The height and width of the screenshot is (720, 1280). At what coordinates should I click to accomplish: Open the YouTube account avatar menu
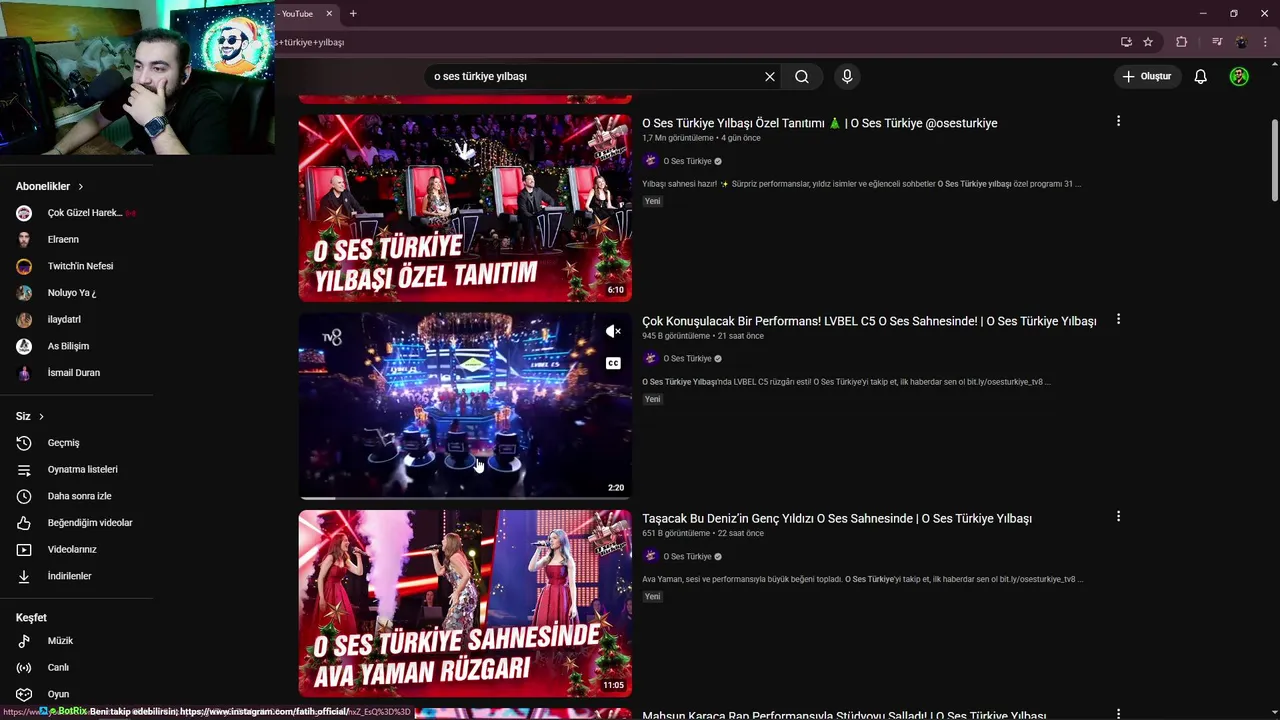pyautogui.click(x=1239, y=77)
